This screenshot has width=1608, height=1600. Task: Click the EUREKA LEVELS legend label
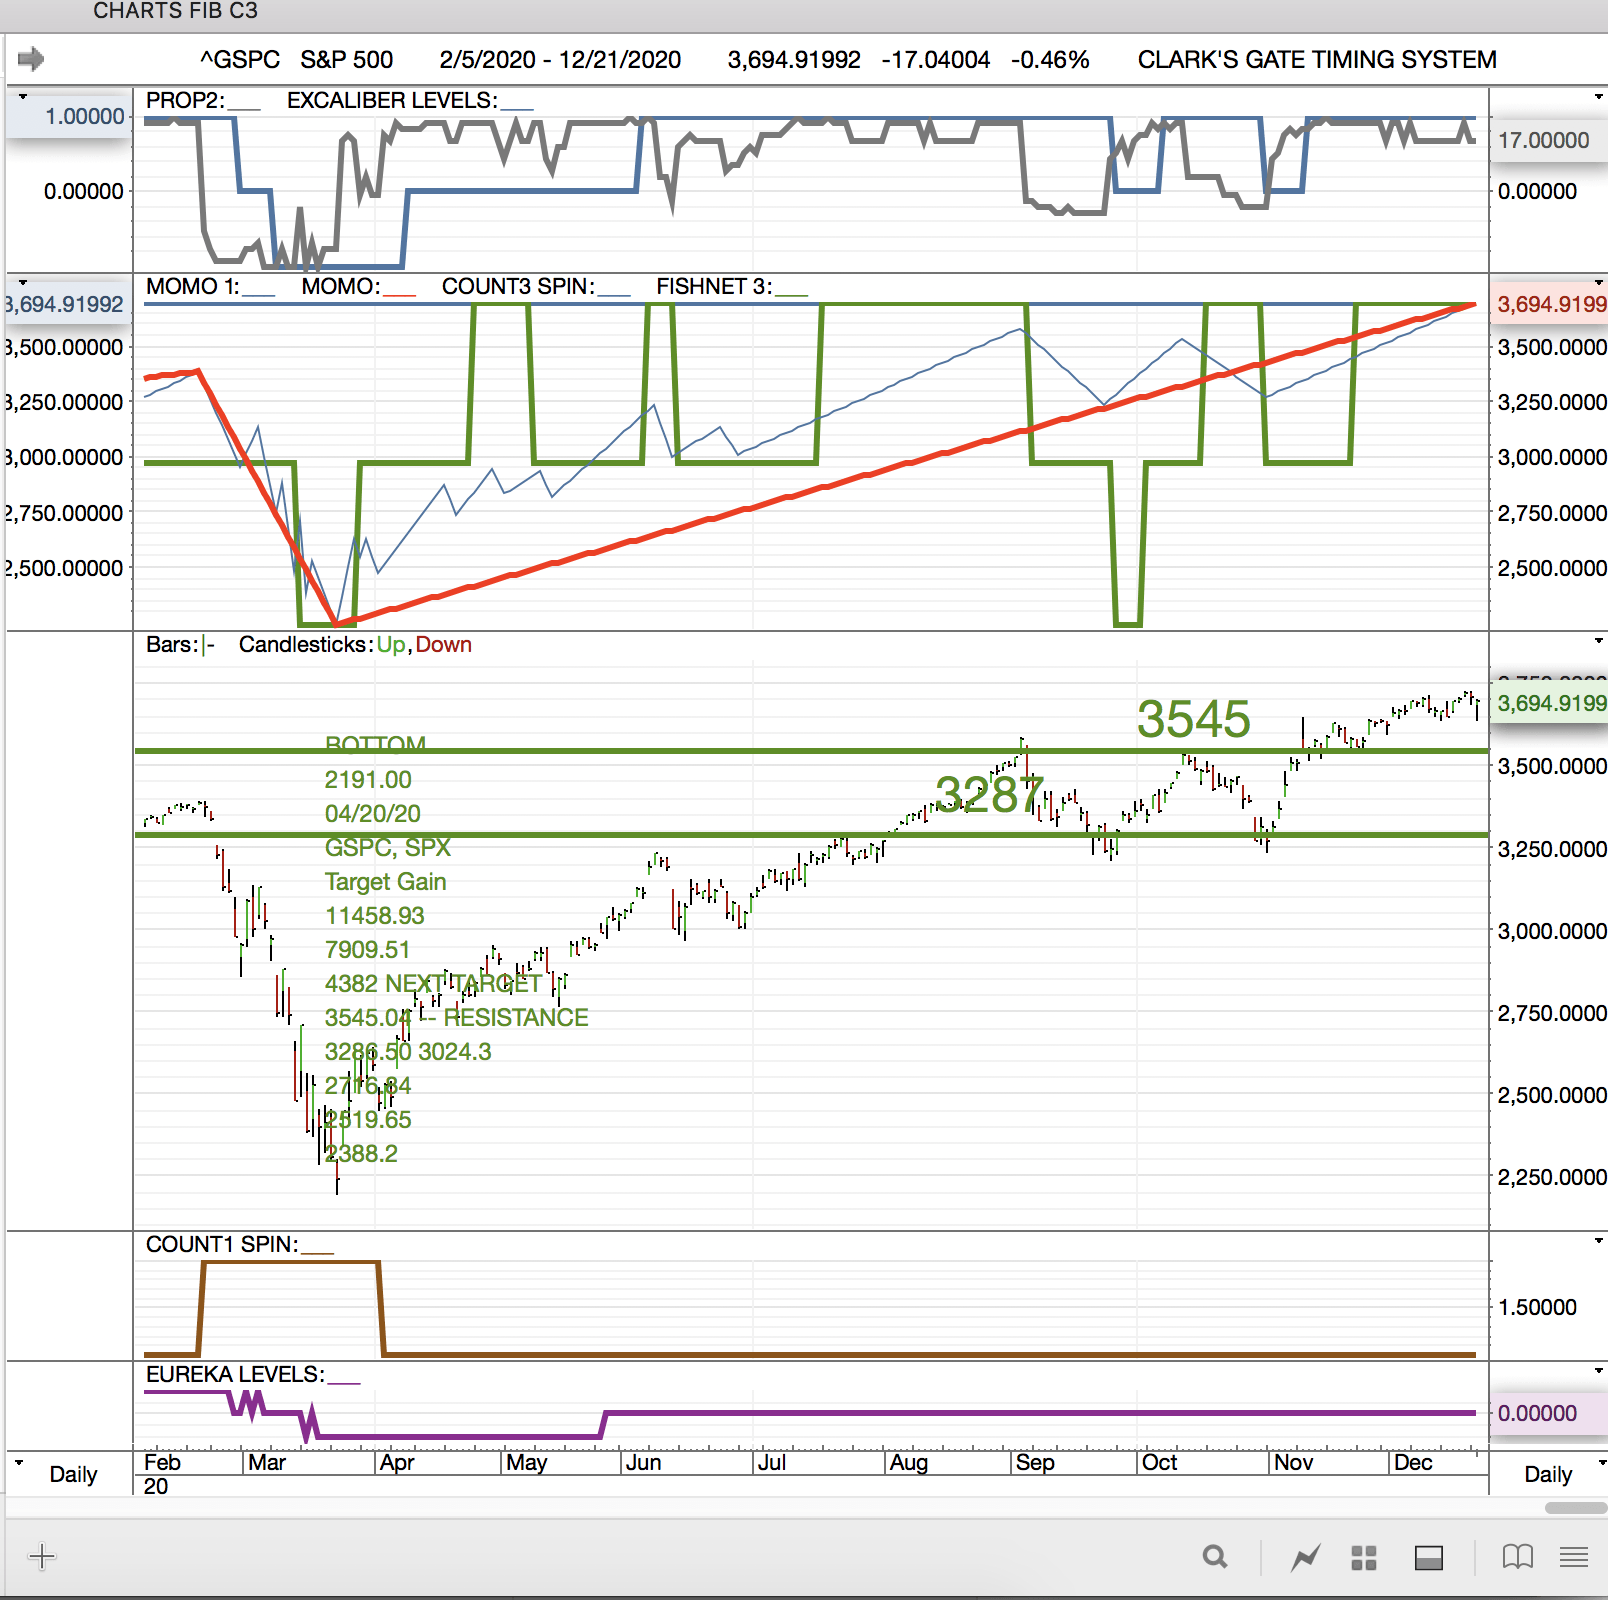pyautogui.click(x=235, y=1374)
